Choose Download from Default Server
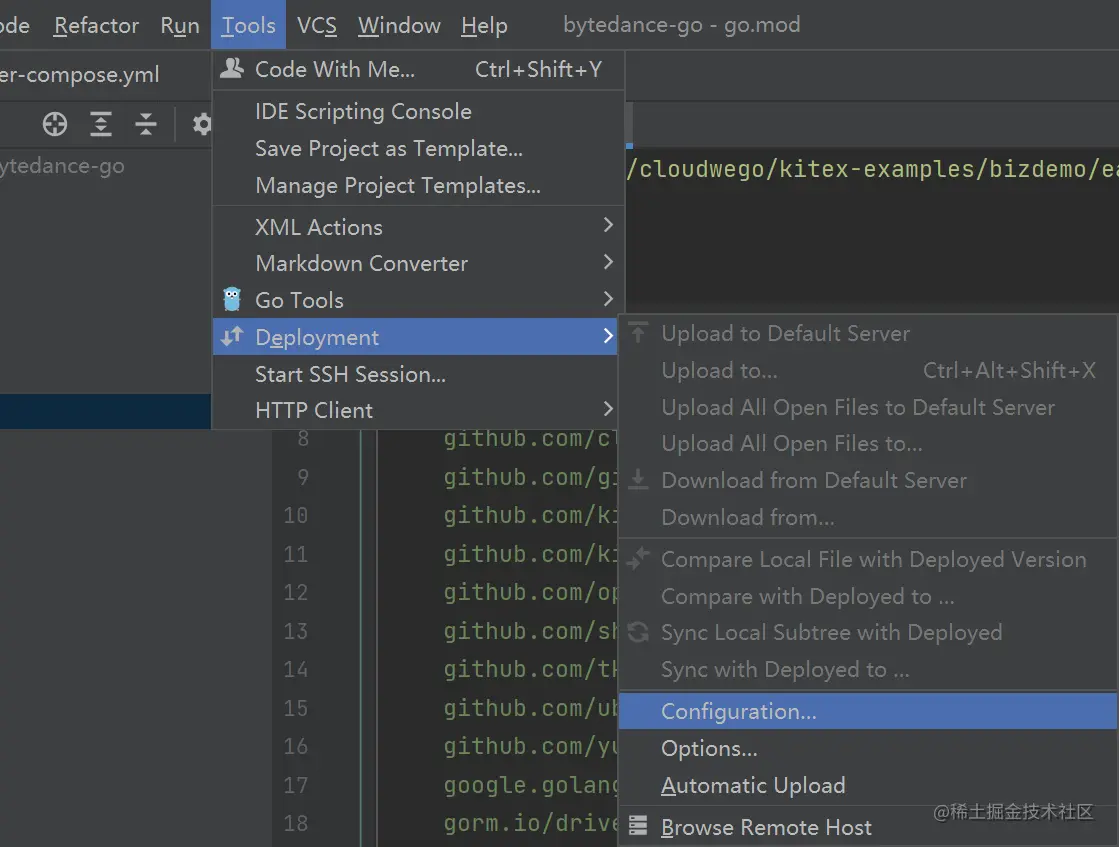 click(x=868, y=480)
